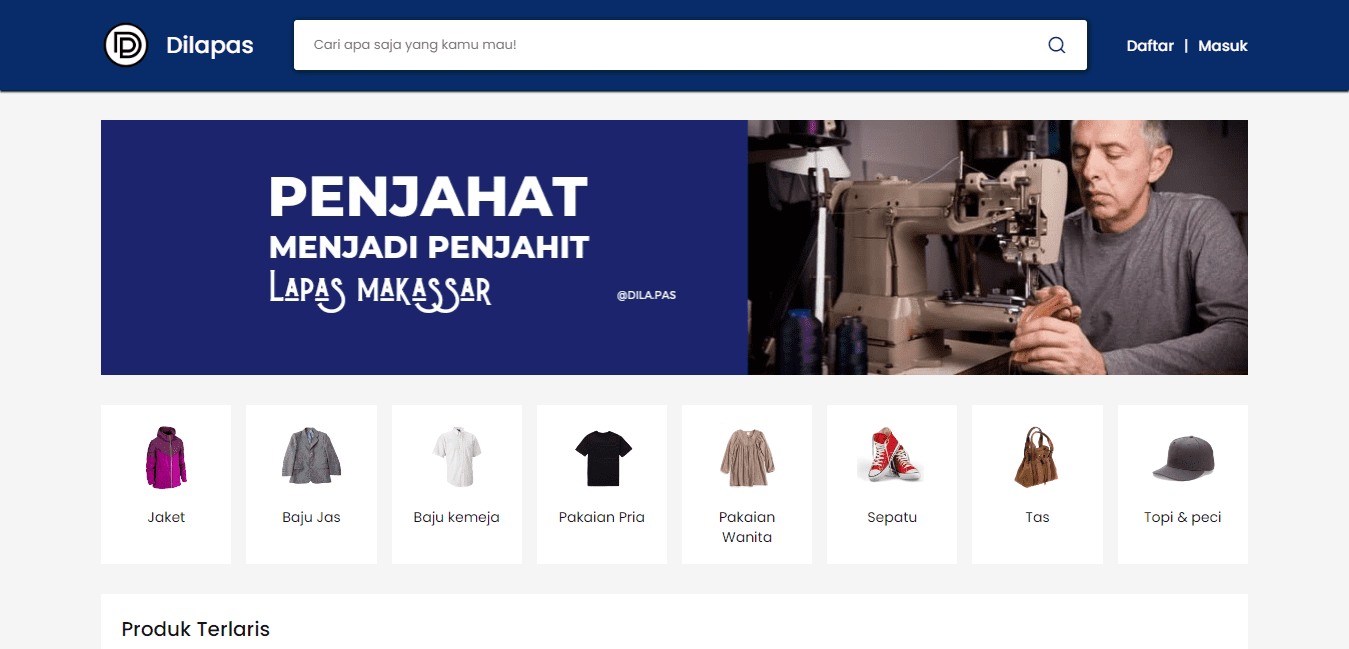The height and width of the screenshot is (649, 1349).
Task: Select the brown leather bag image
Action: pyautogui.click(x=1037, y=457)
